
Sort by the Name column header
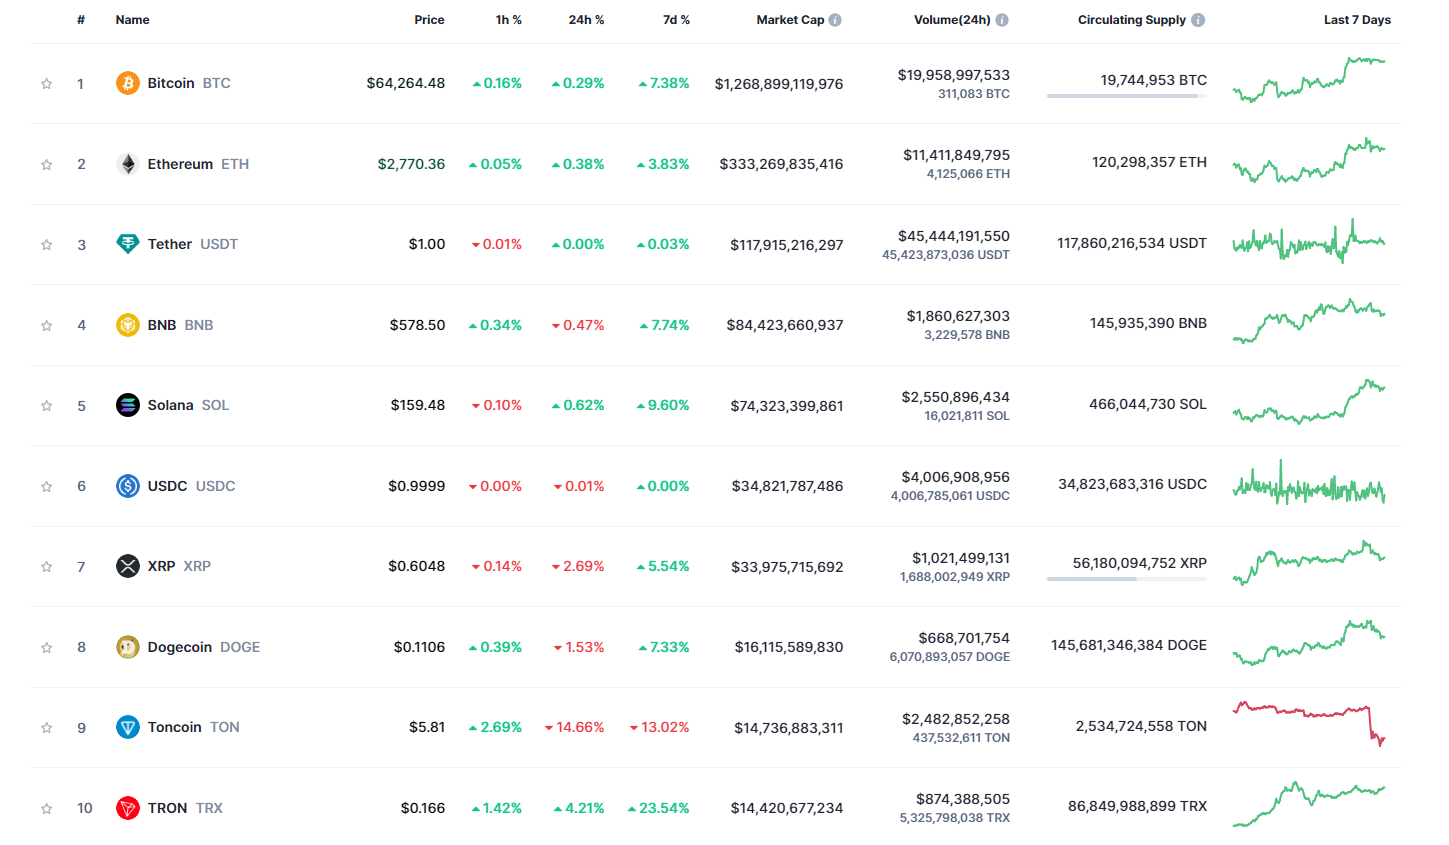(x=132, y=20)
